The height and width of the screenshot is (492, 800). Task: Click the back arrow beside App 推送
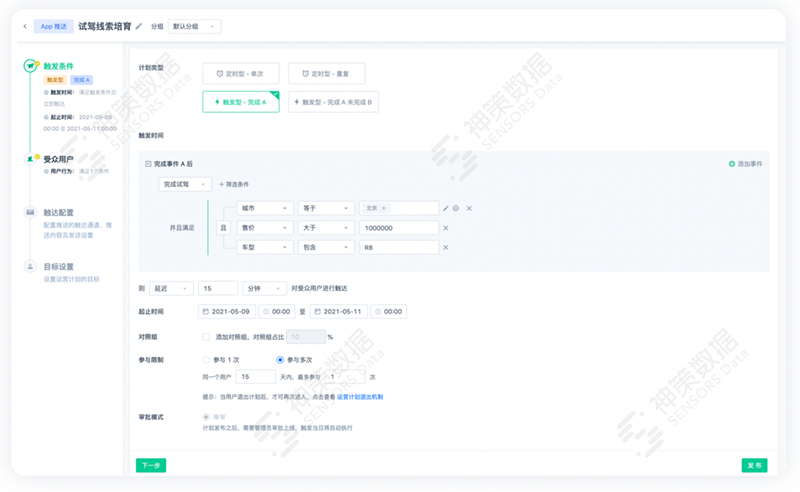[x=25, y=27]
